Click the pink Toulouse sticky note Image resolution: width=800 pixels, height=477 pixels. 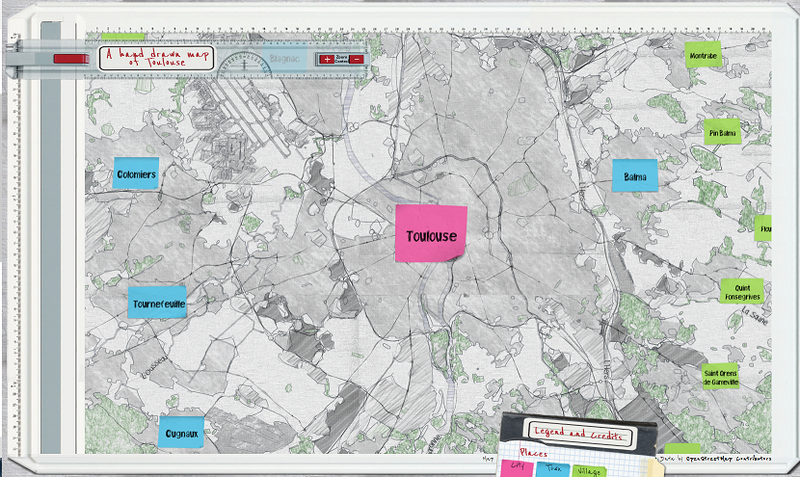tap(431, 235)
